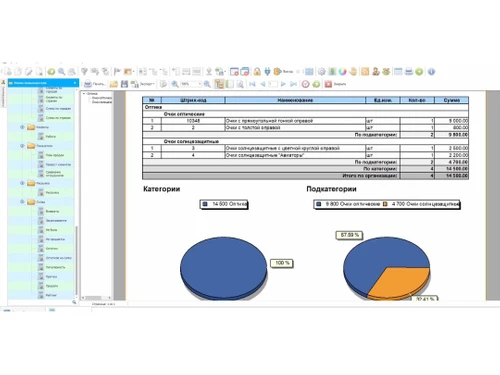Click the Наименование column header in the report

pos(295,100)
